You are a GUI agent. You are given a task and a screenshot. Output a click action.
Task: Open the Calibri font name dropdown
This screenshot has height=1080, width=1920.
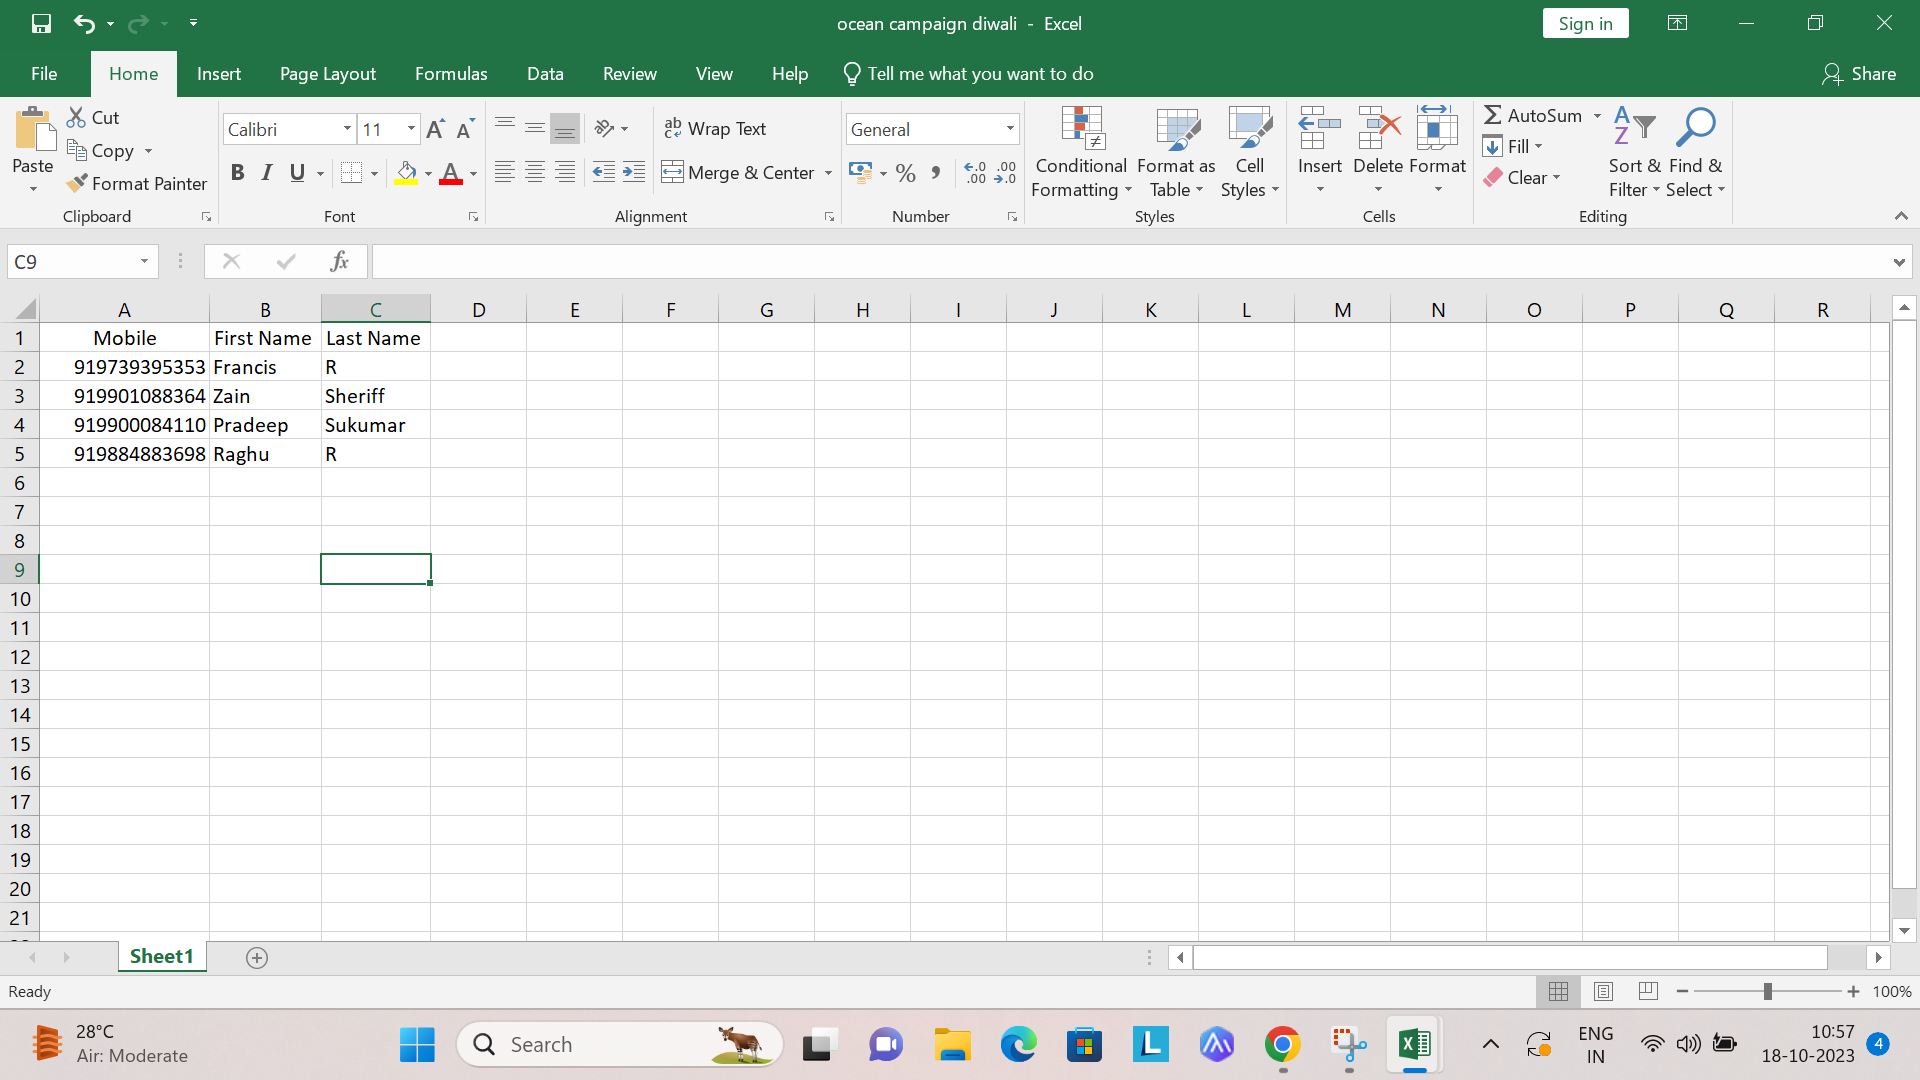(347, 129)
